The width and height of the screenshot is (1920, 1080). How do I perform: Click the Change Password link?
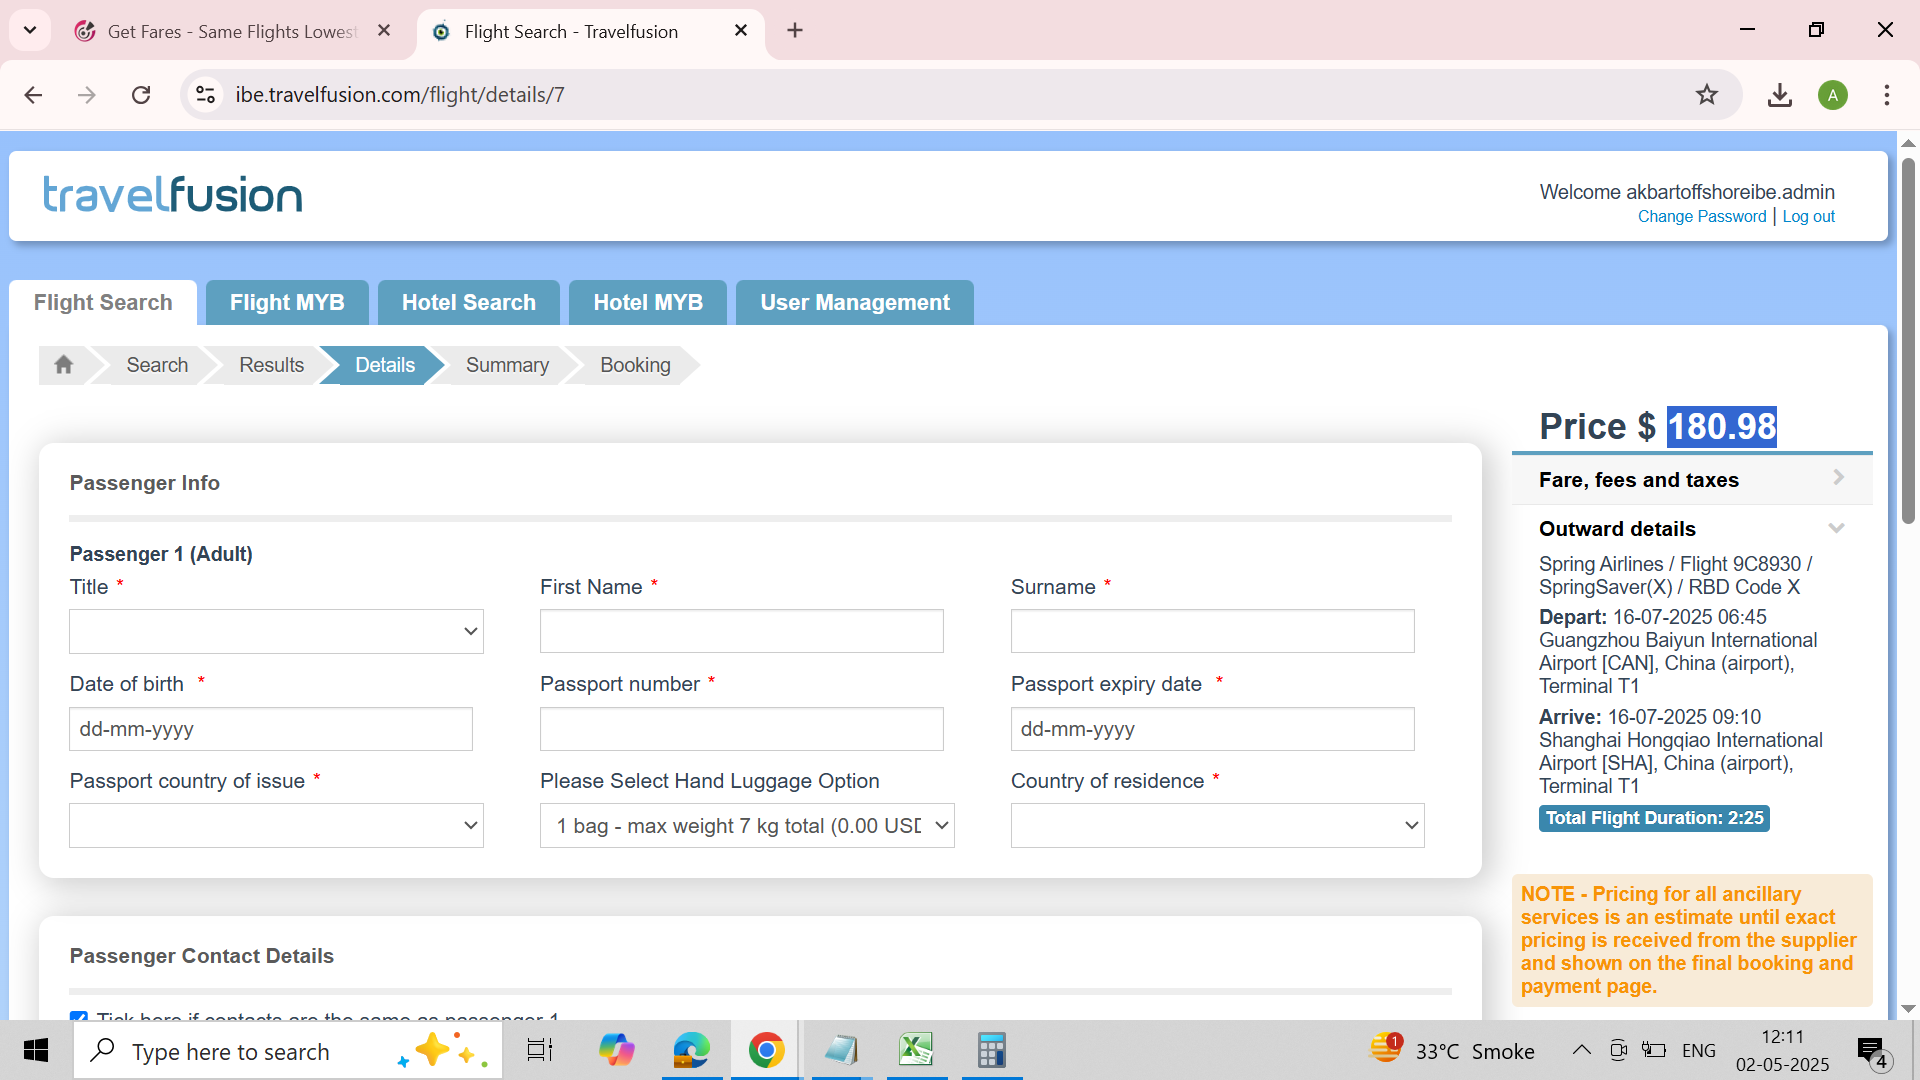(x=1701, y=217)
